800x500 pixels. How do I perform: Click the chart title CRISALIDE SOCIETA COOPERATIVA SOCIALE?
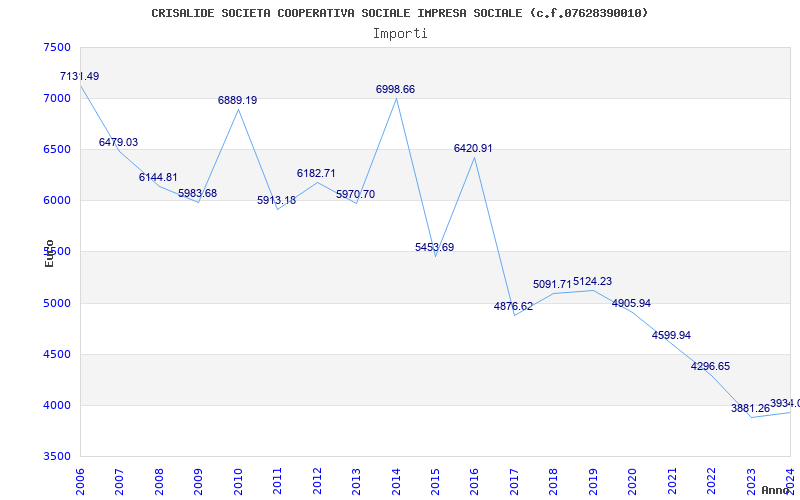pyautogui.click(x=399, y=13)
